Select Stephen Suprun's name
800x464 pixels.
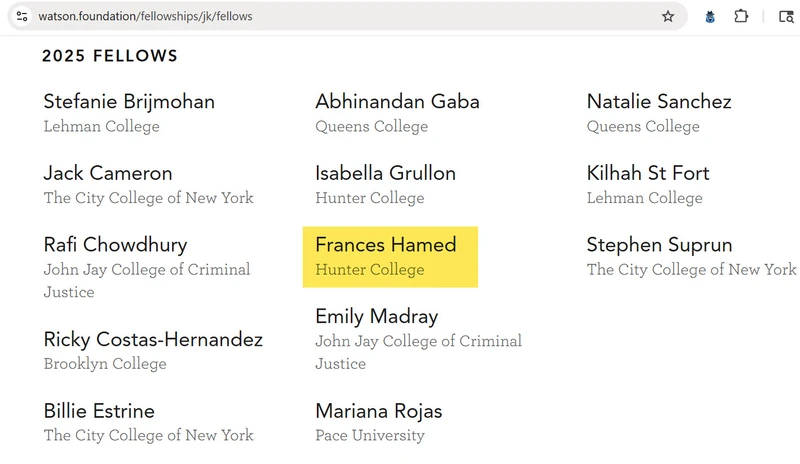(x=659, y=245)
